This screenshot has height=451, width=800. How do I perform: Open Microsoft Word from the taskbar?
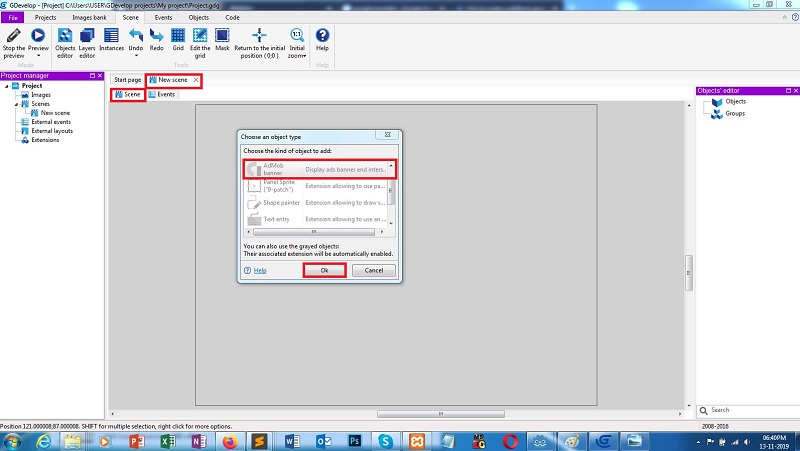coord(292,441)
